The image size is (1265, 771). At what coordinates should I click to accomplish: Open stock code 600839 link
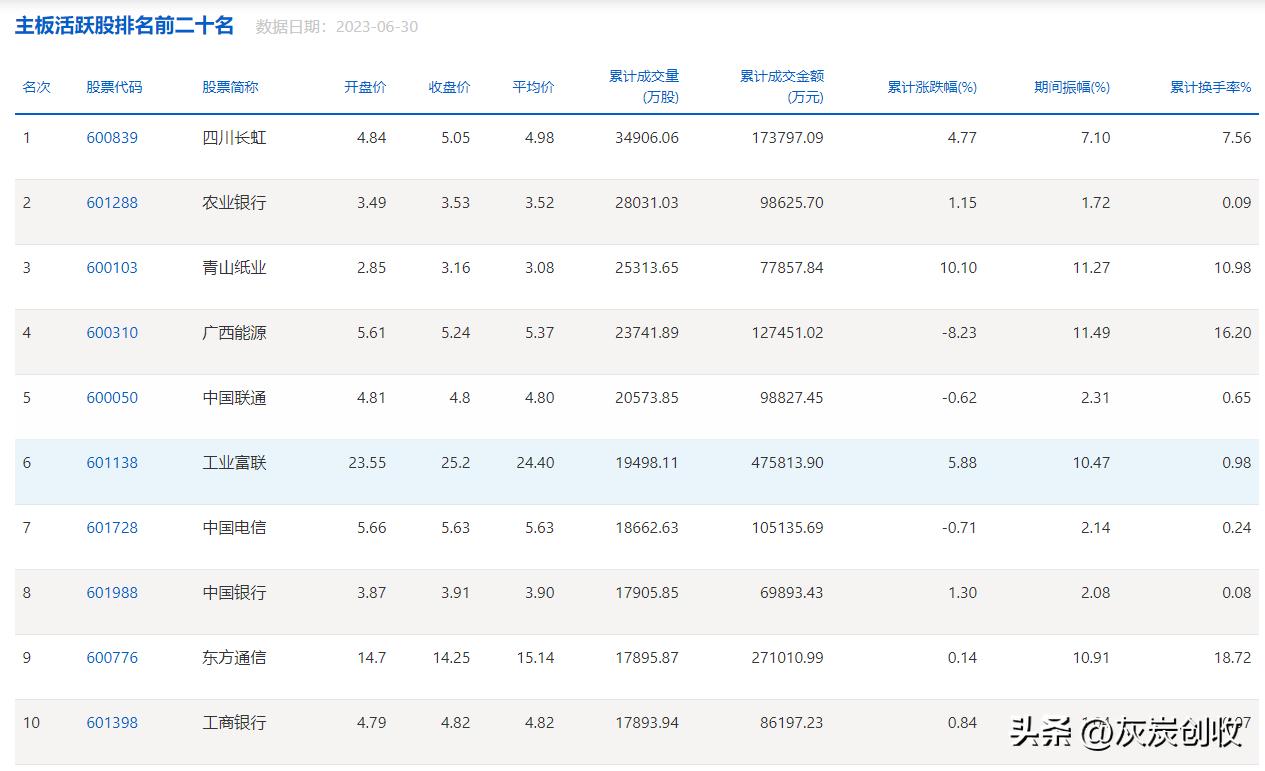click(112, 138)
